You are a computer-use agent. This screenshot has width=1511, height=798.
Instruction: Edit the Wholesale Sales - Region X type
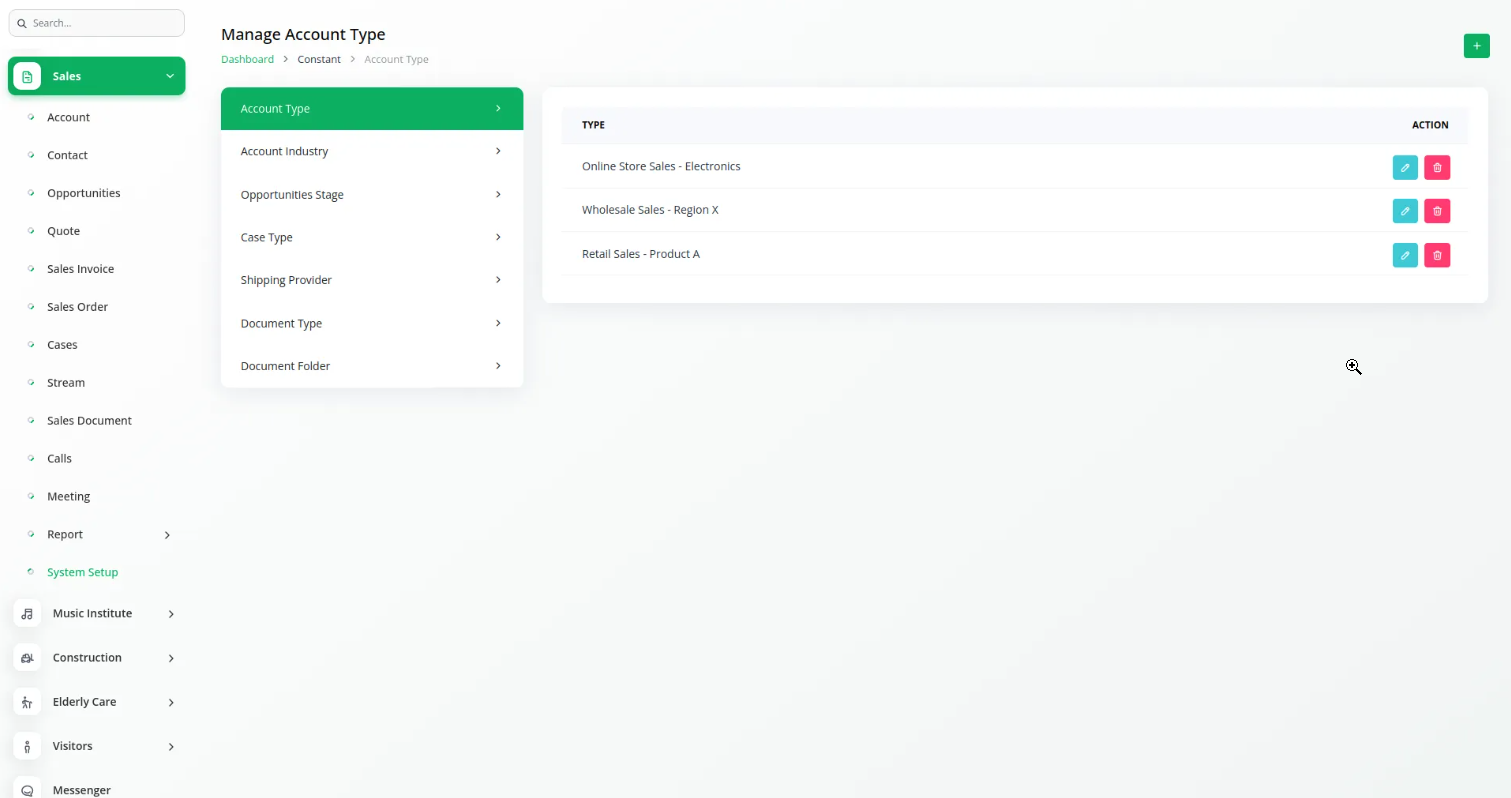1405,211
